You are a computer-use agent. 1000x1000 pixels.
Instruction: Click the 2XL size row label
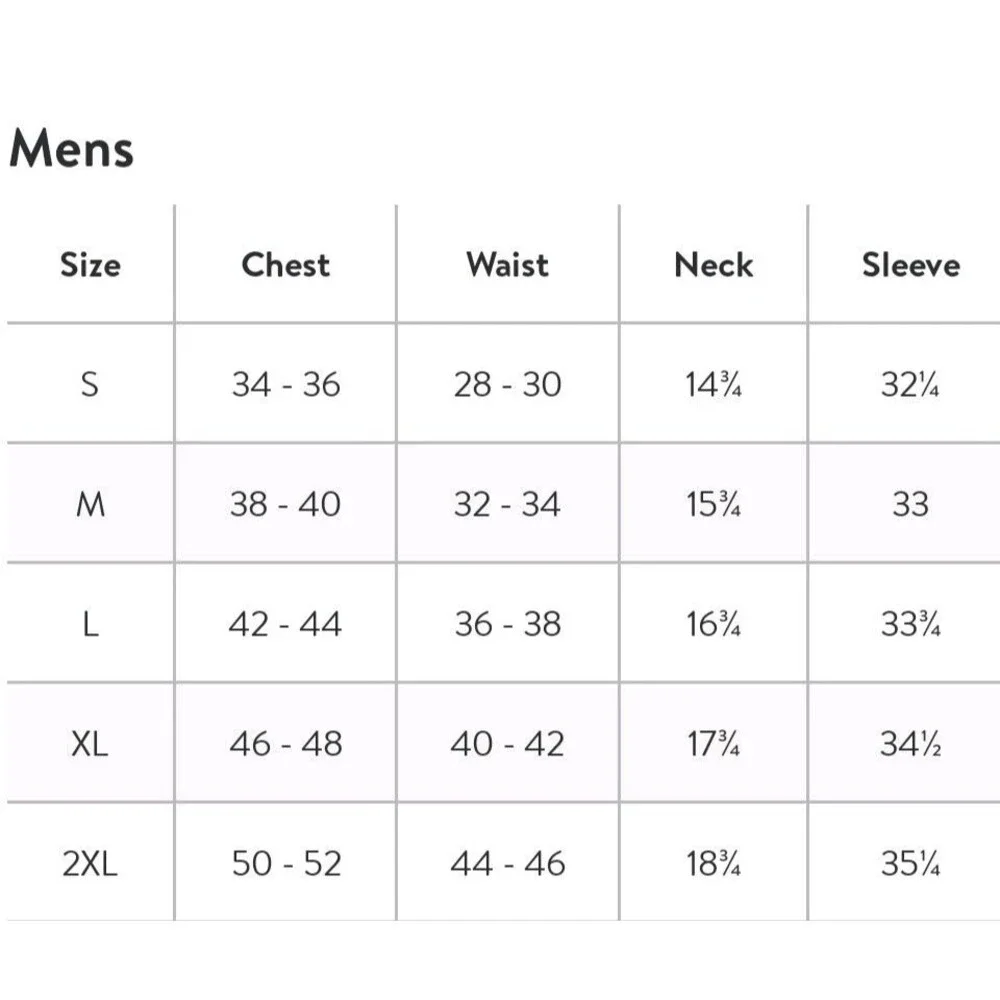coord(90,864)
